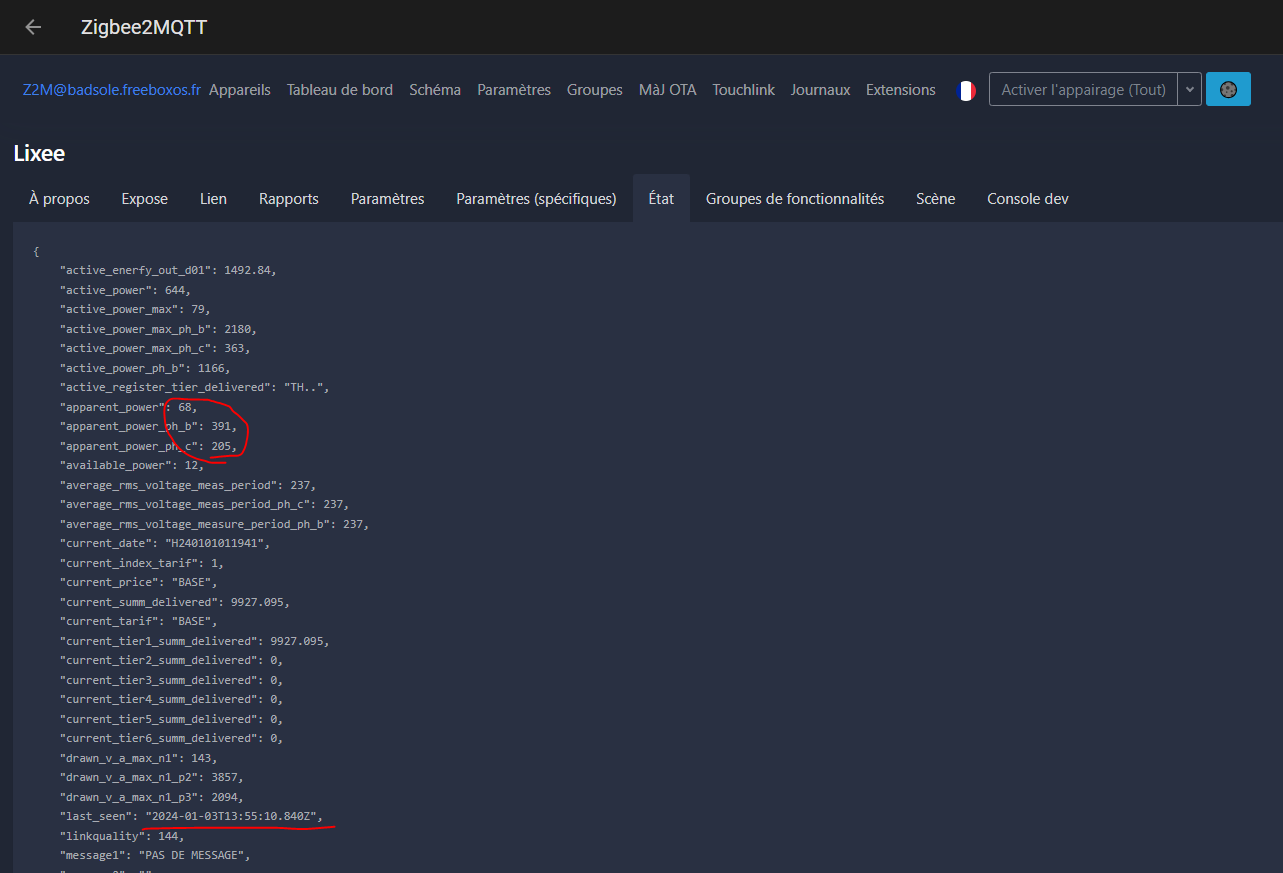Open top bar Paramètres menu
Screen dimensions: 1283x873
[514, 89]
